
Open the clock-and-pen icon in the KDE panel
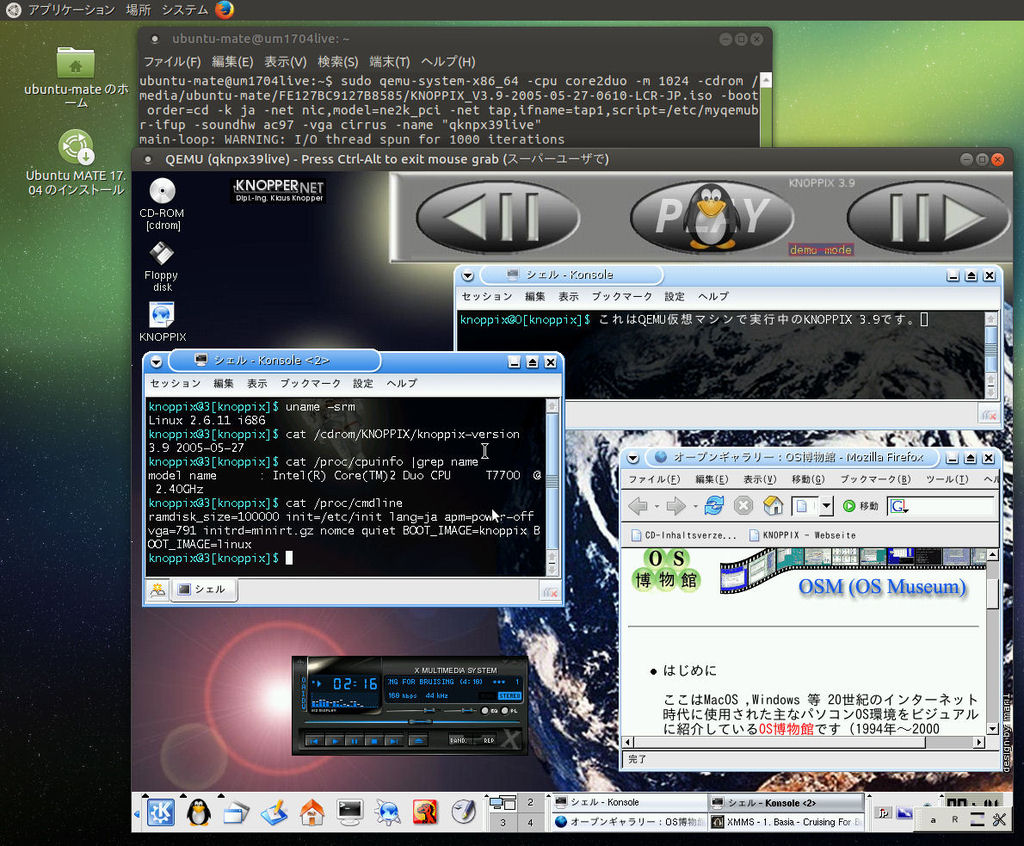click(464, 813)
